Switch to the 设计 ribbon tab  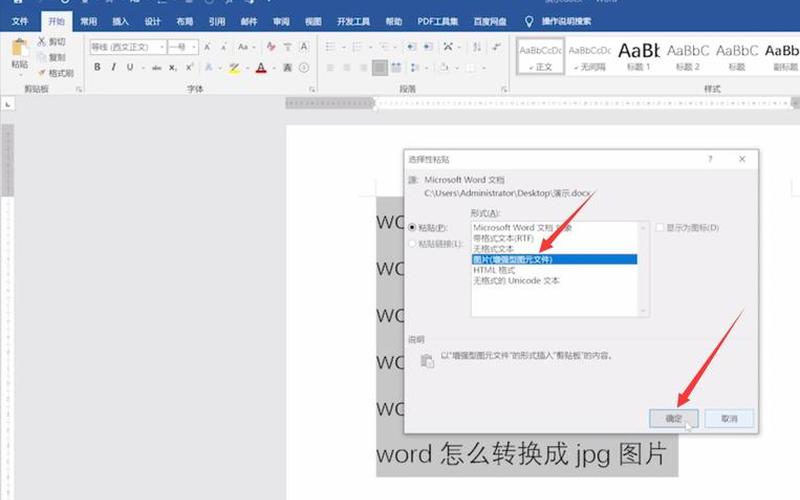152,21
